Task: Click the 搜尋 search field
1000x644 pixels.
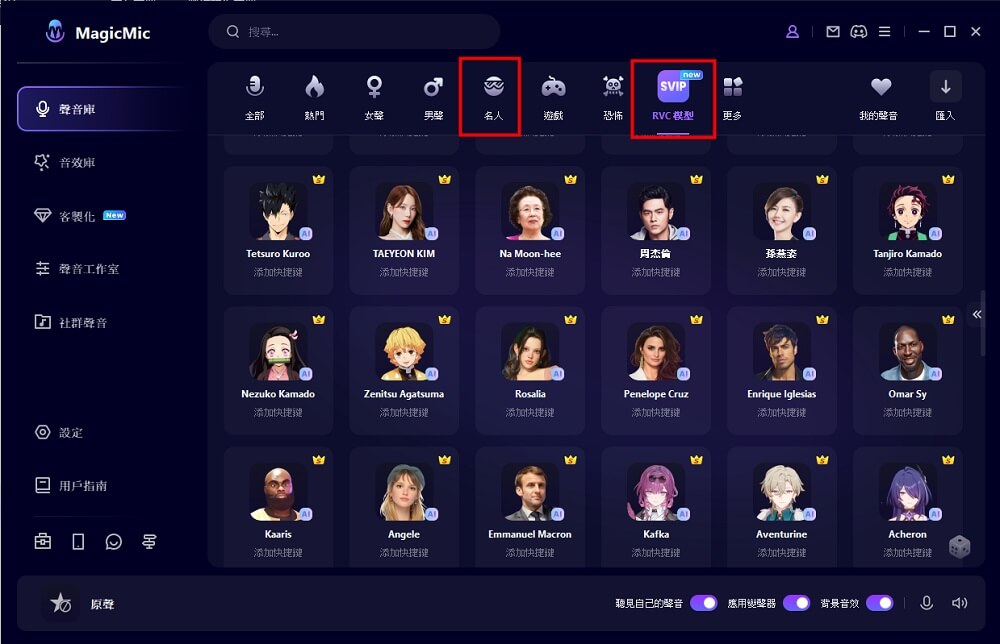Action: 360,32
